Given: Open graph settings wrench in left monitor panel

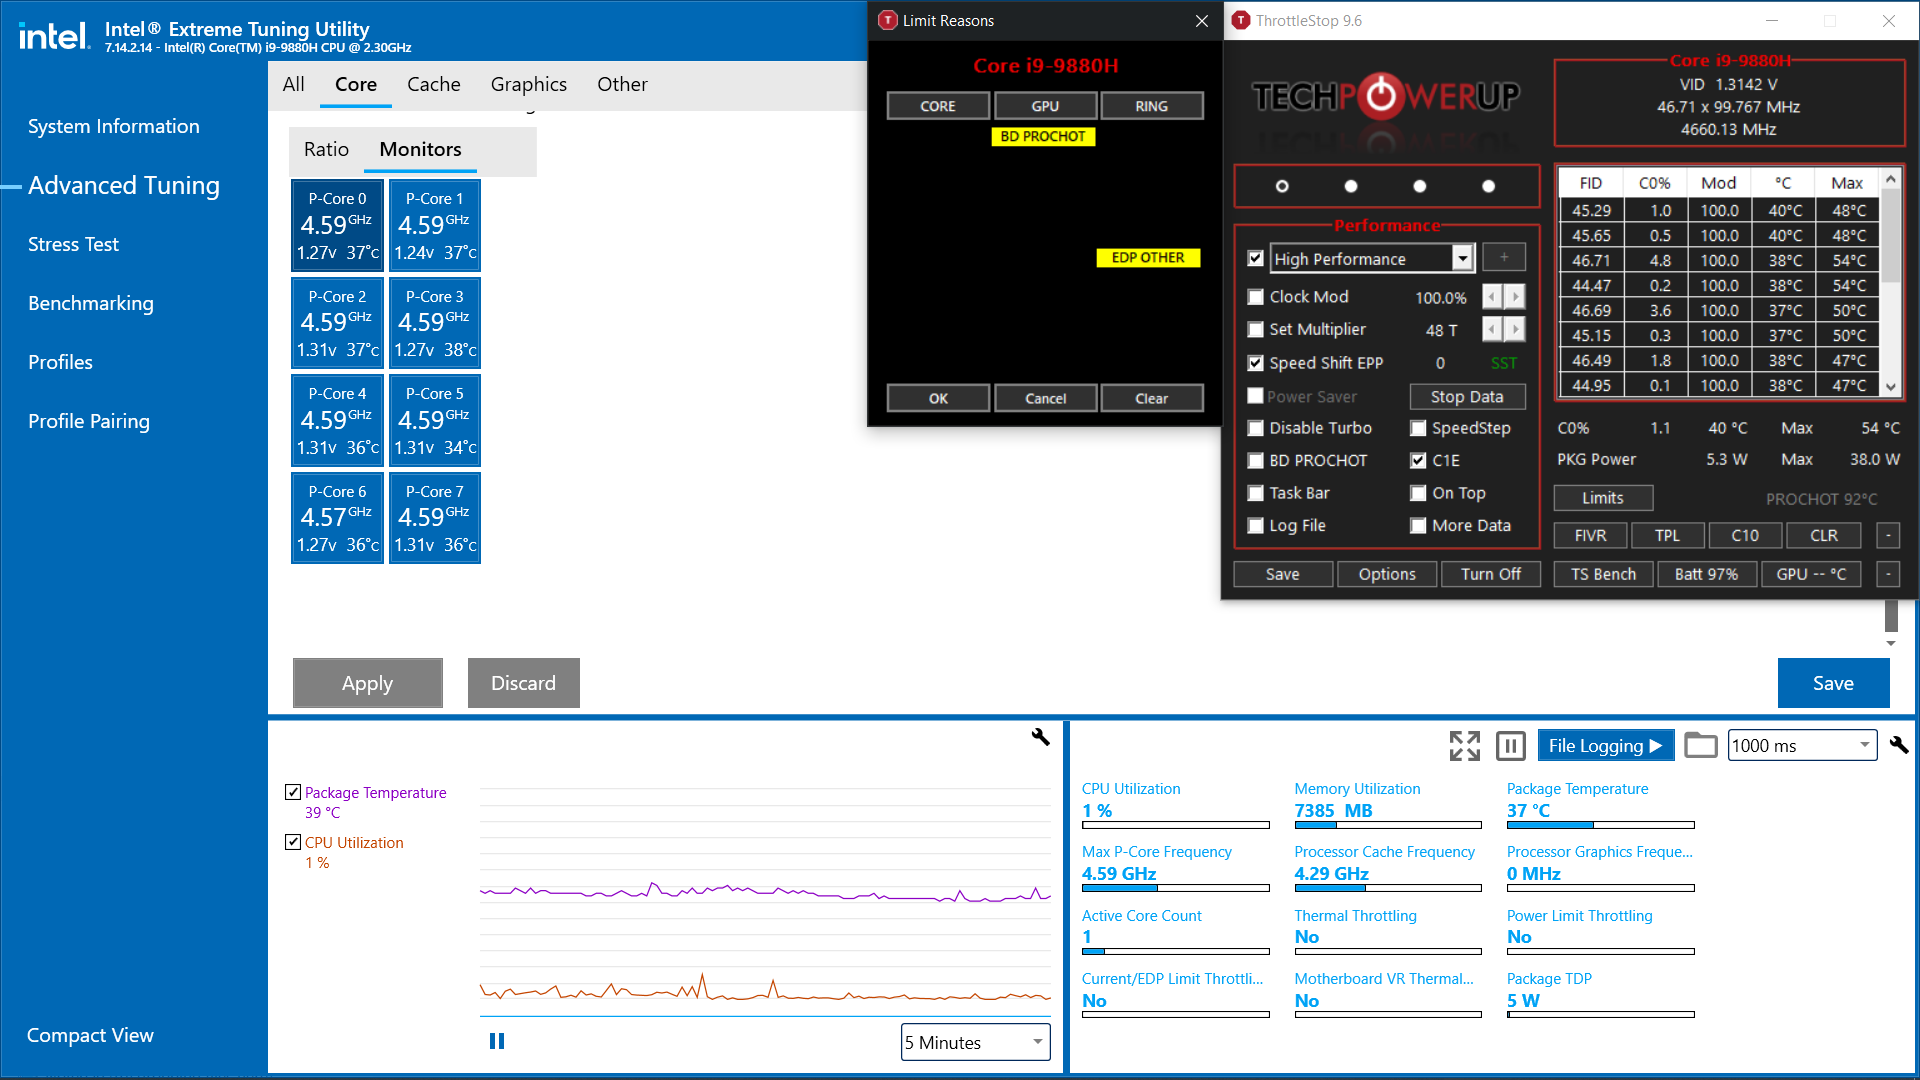Looking at the screenshot, I should tap(1040, 737).
